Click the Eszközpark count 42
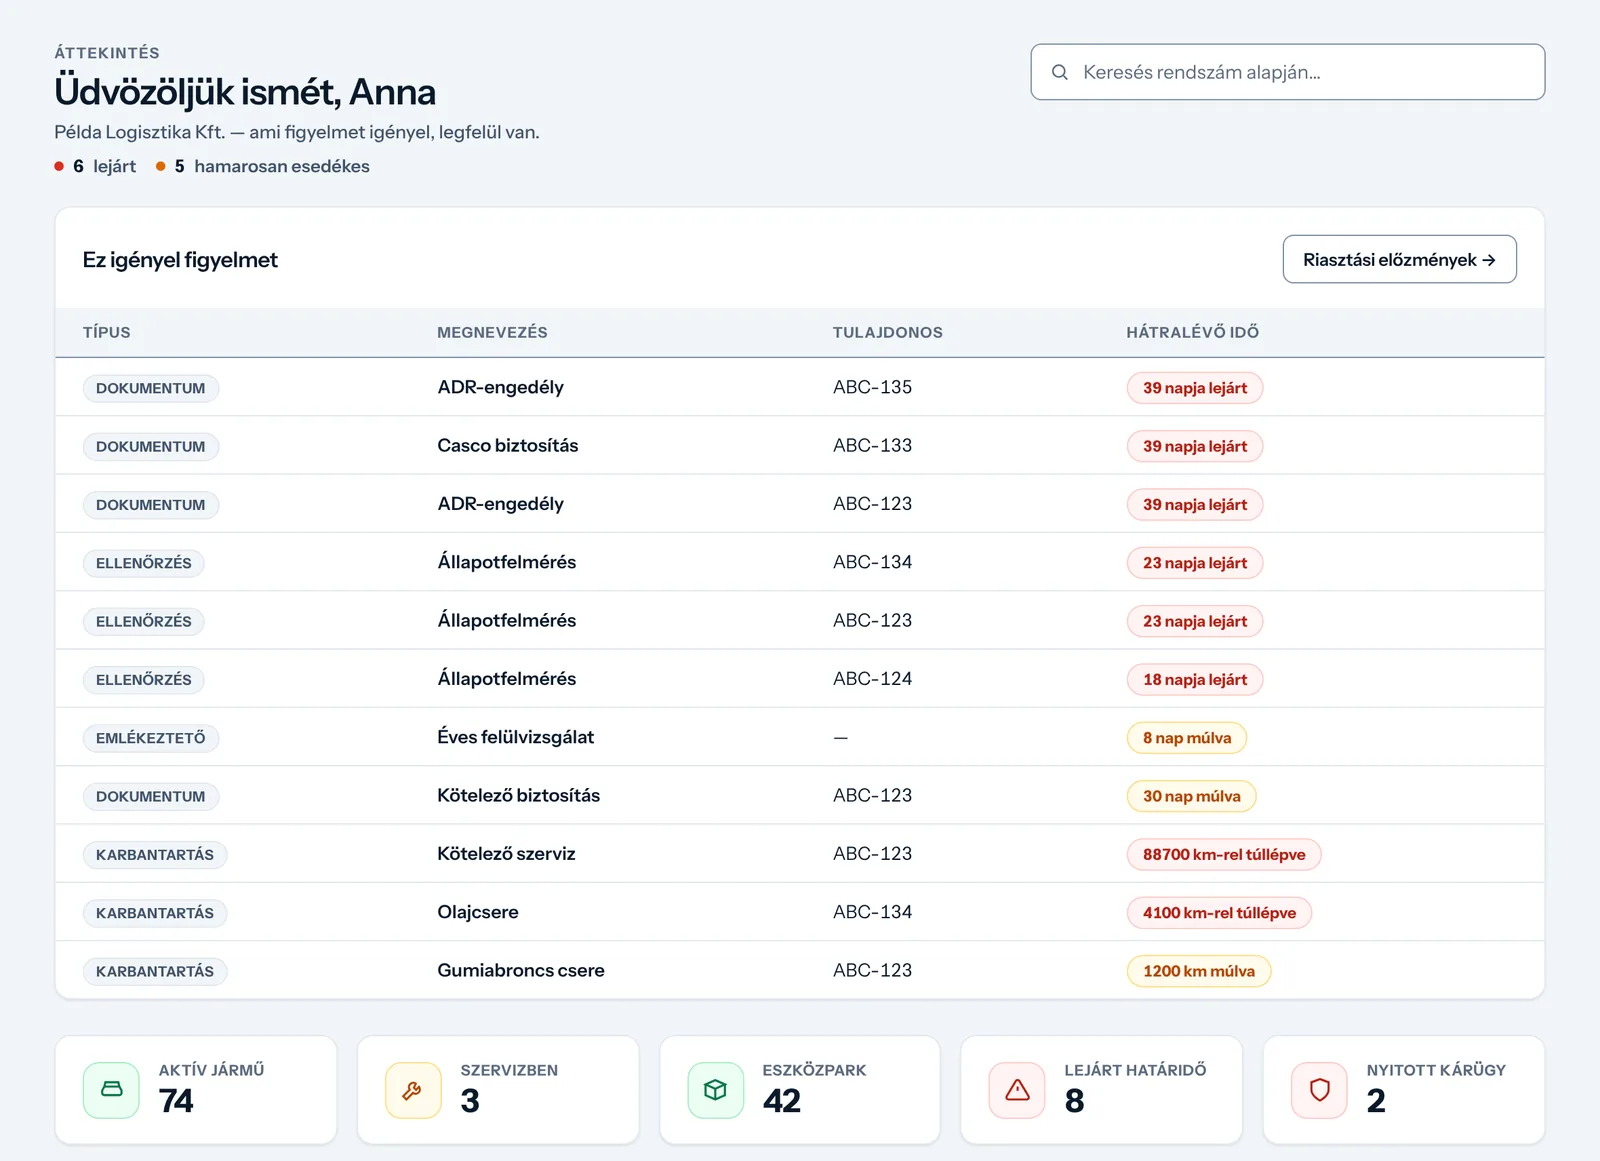 [782, 1101]
